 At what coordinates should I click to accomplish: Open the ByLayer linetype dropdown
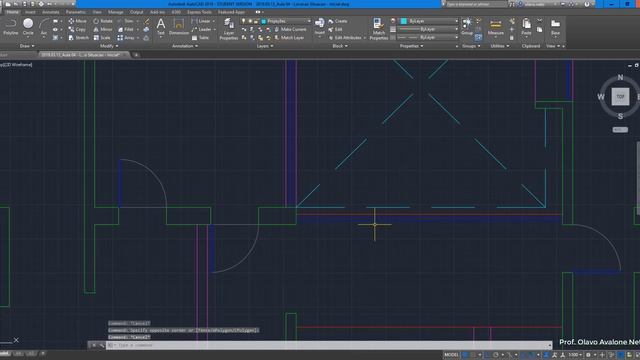click(429, 38)
